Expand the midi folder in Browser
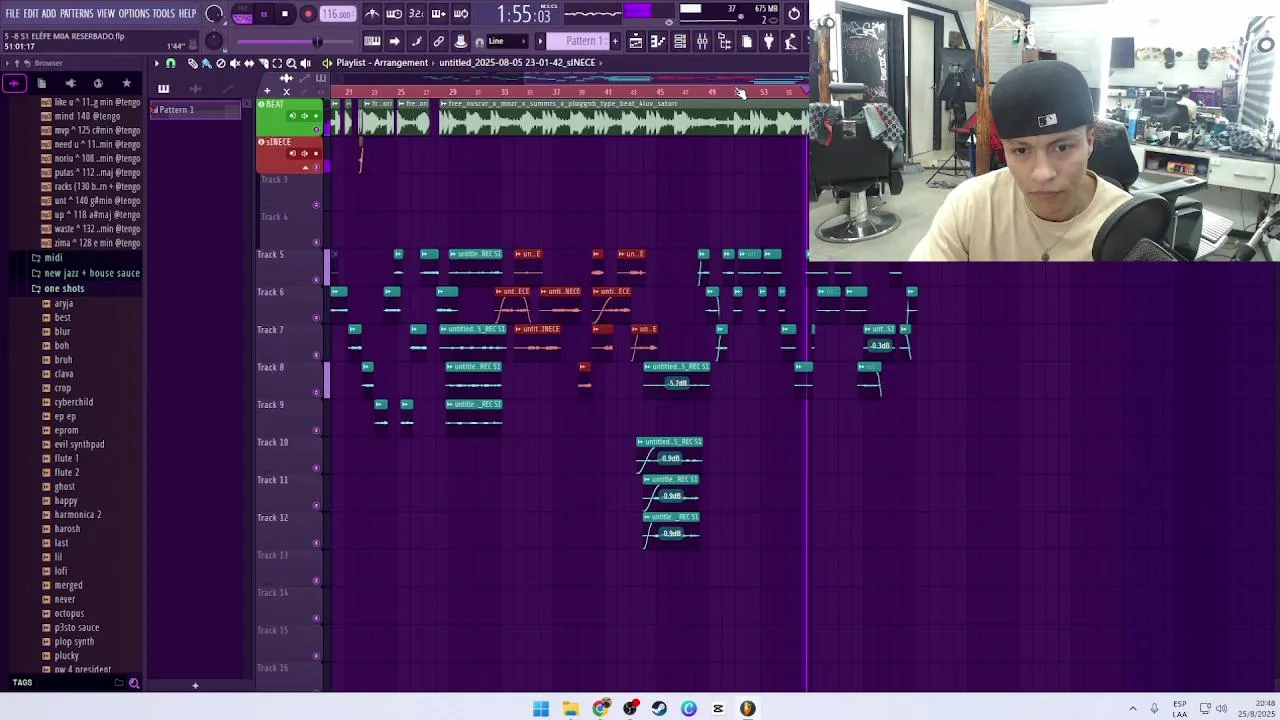The height and width of the screenshot is (720, 1280). pos(53,258)
